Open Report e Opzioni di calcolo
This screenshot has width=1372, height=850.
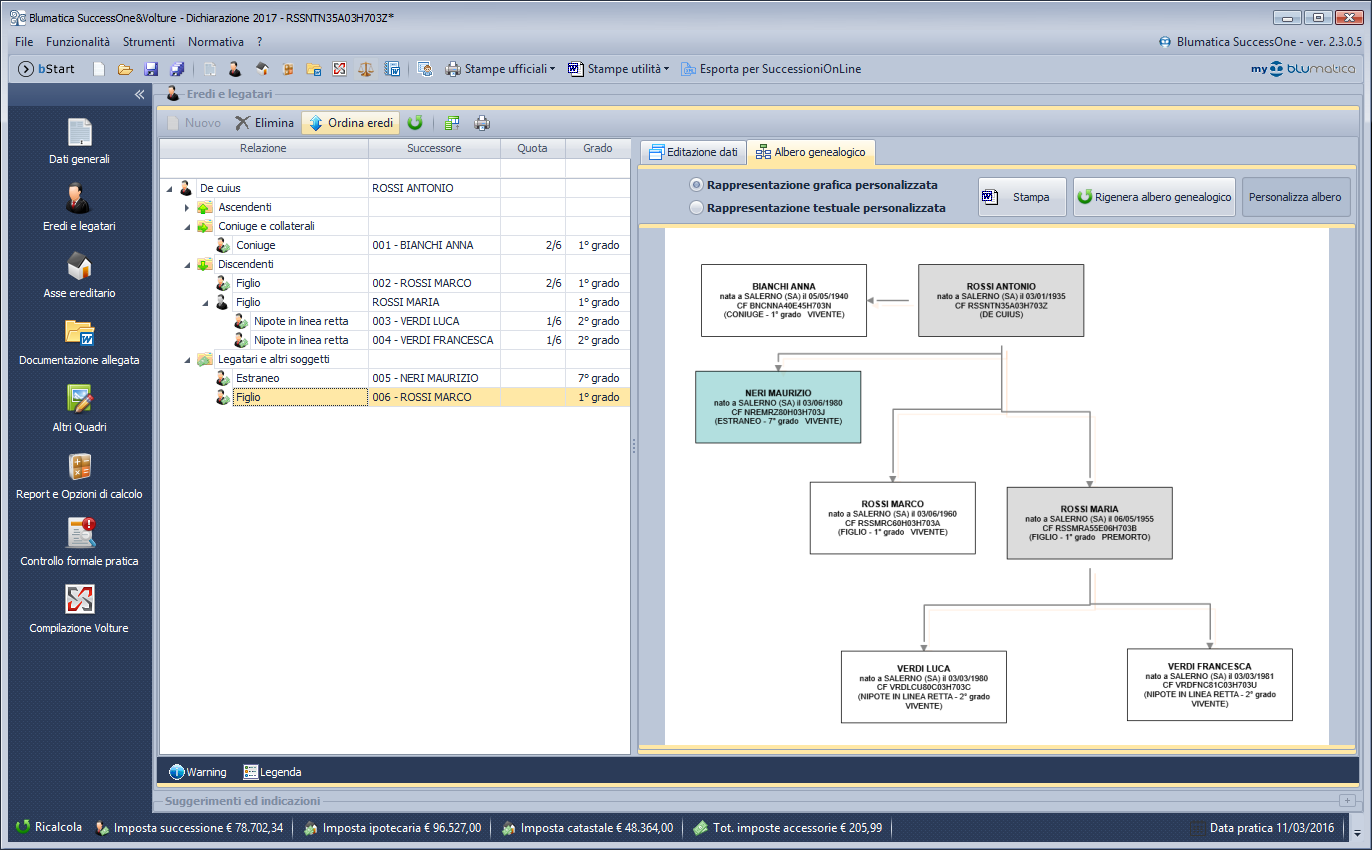tap(79, 476)
